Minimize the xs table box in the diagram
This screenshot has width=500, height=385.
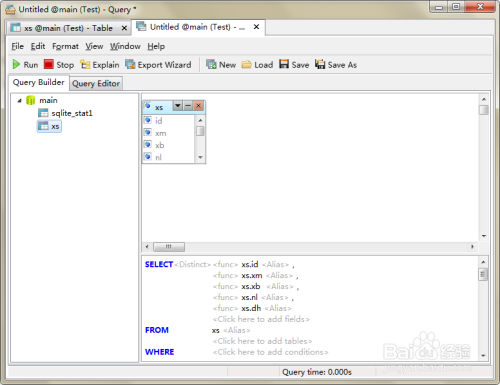[188, 106]
